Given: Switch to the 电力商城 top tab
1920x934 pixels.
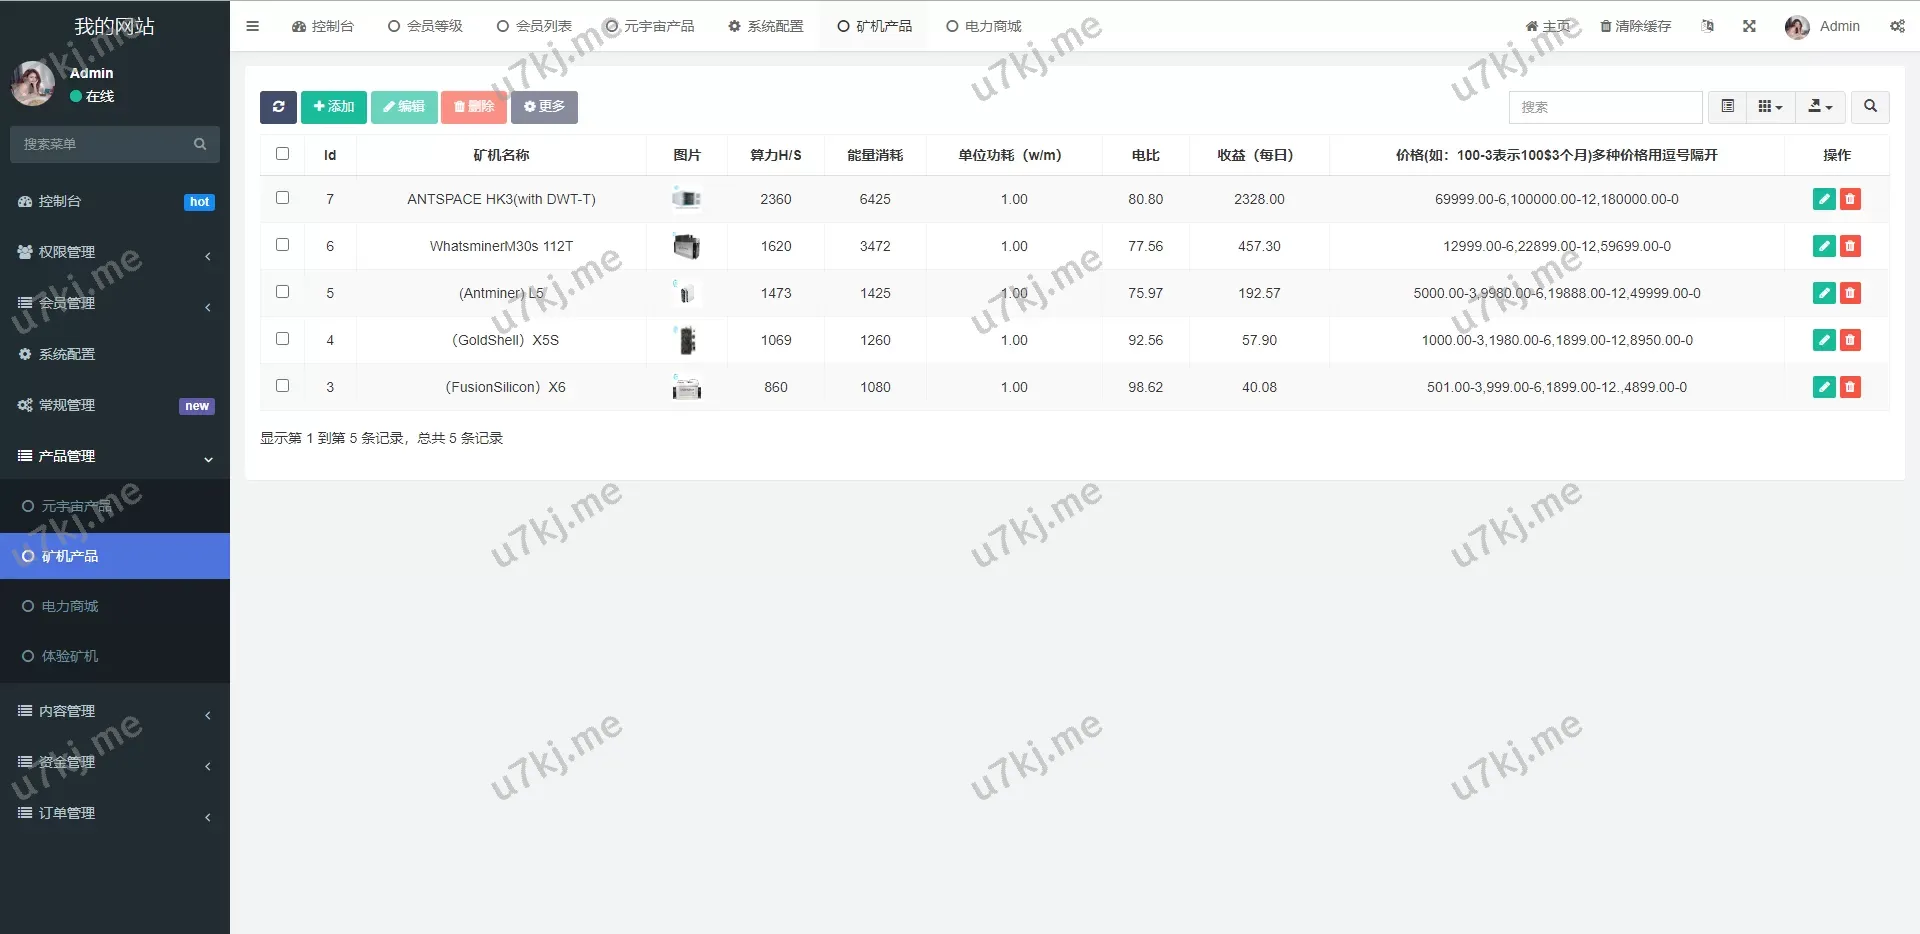Looking at the screenshot, I should point(984,26).
